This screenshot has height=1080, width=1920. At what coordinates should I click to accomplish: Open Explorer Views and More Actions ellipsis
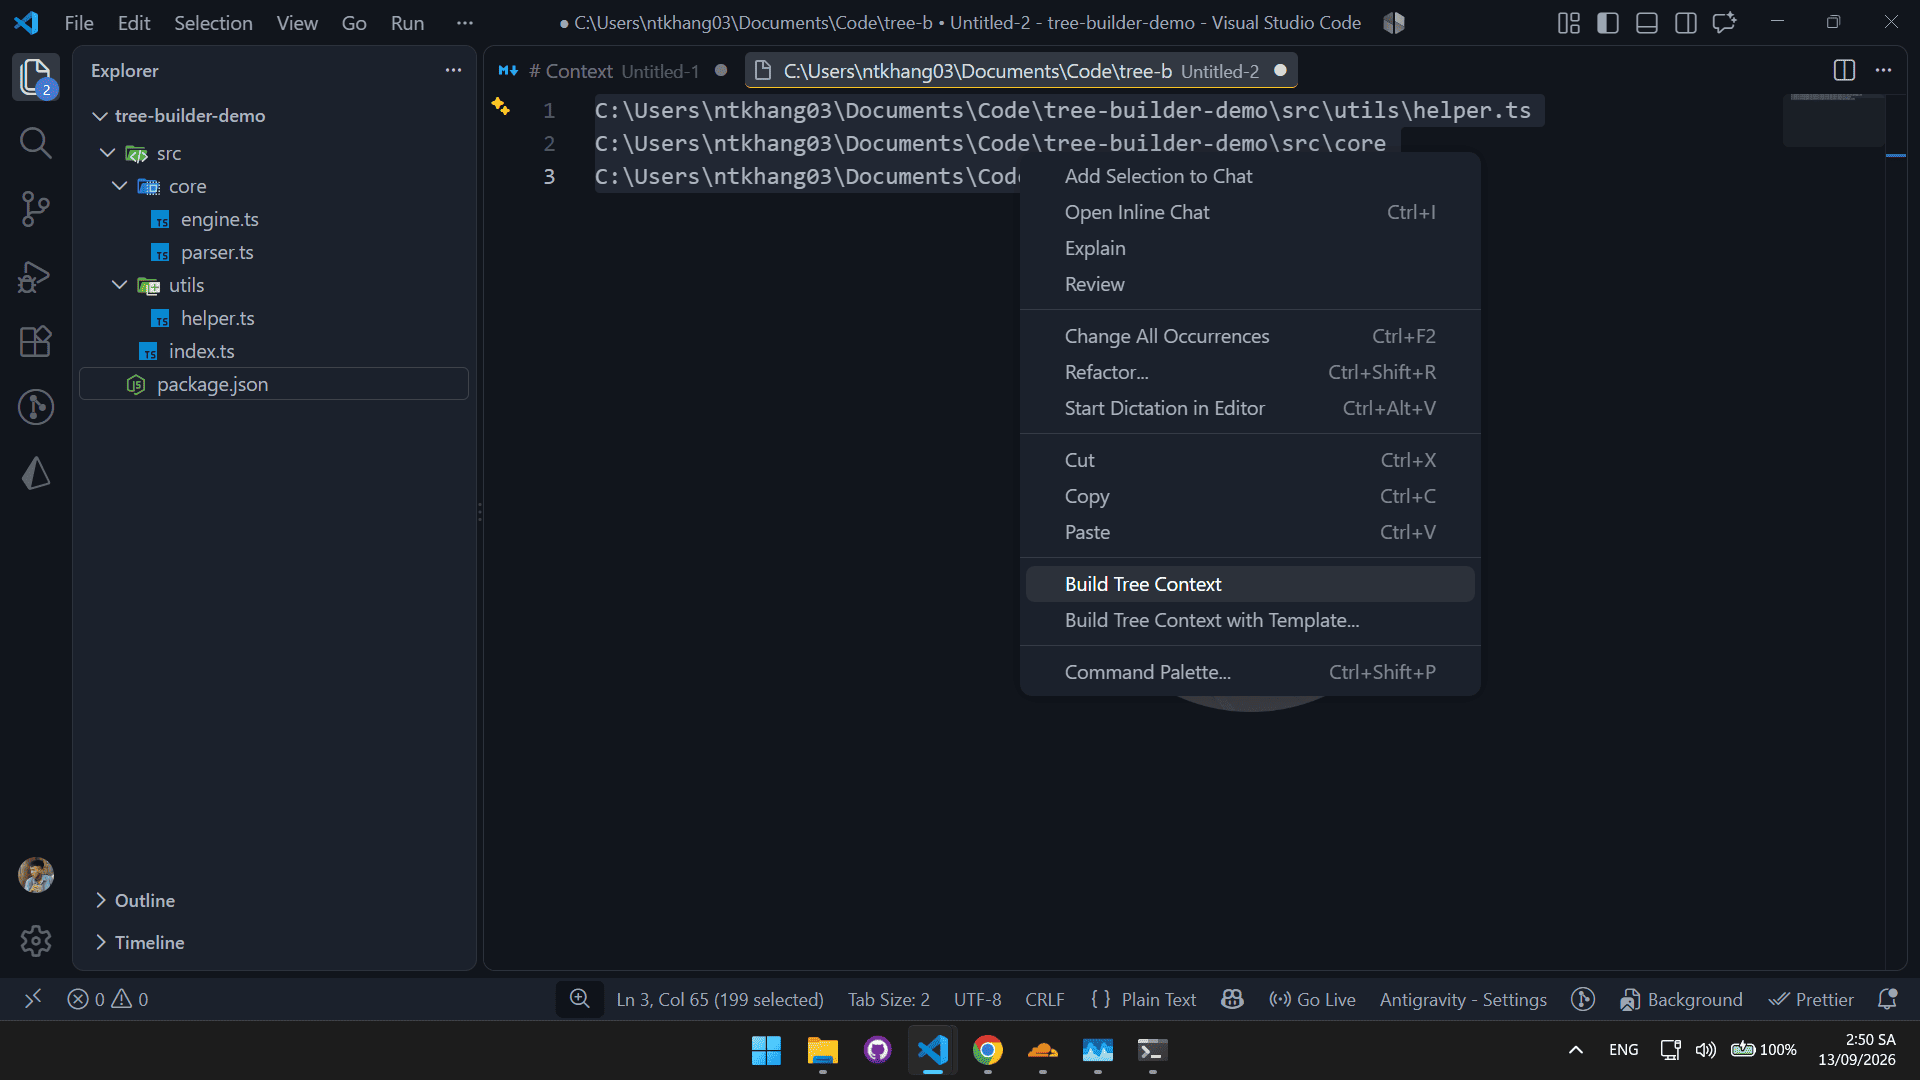[453, 70]
